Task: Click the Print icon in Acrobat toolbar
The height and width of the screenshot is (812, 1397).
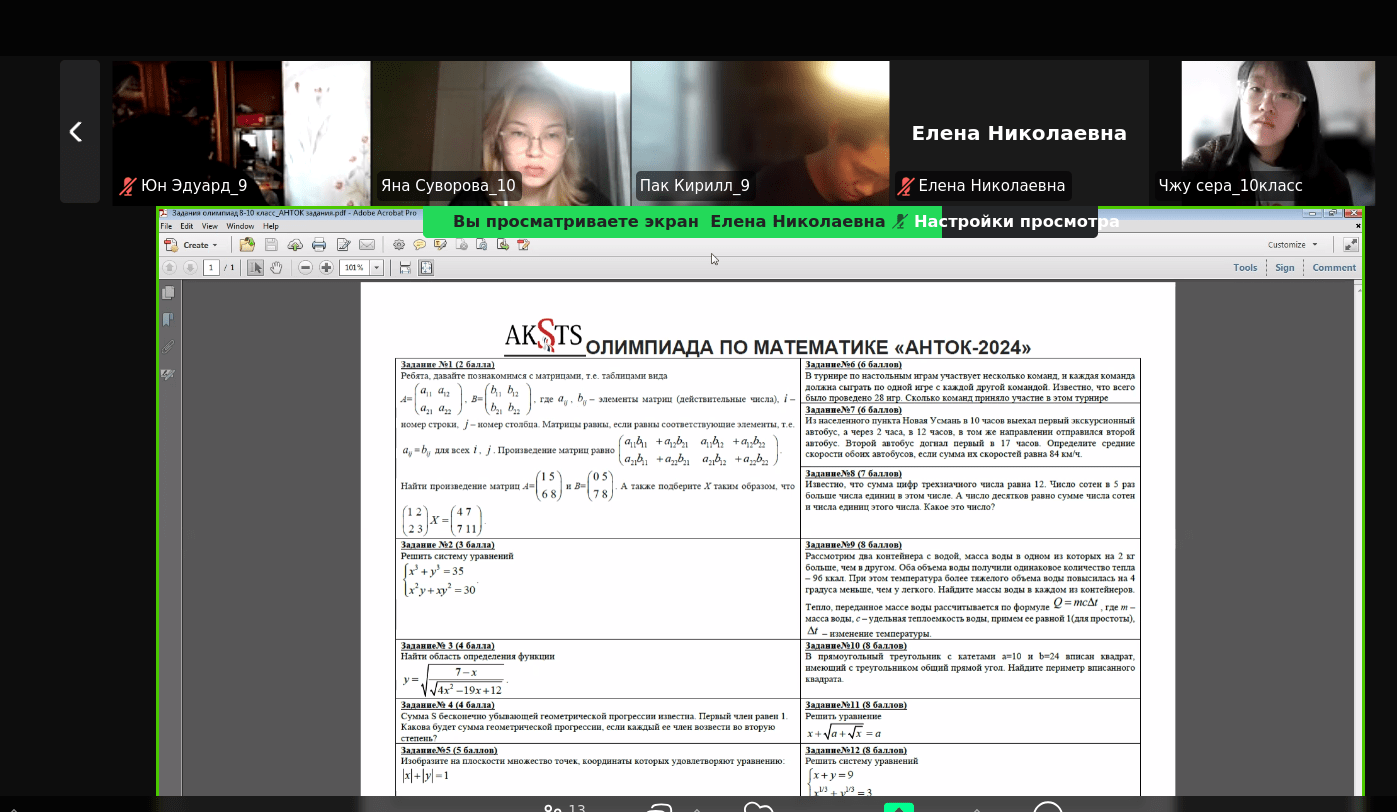Action: click(319, 245)
